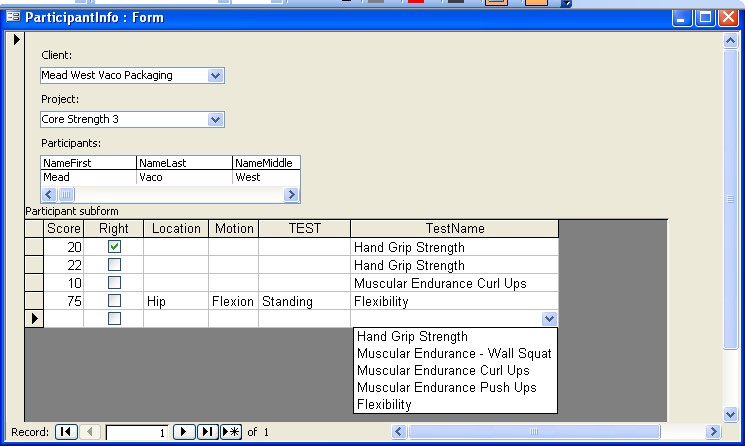Uncheck Right box for score 20 row

[x=114, y=247]
